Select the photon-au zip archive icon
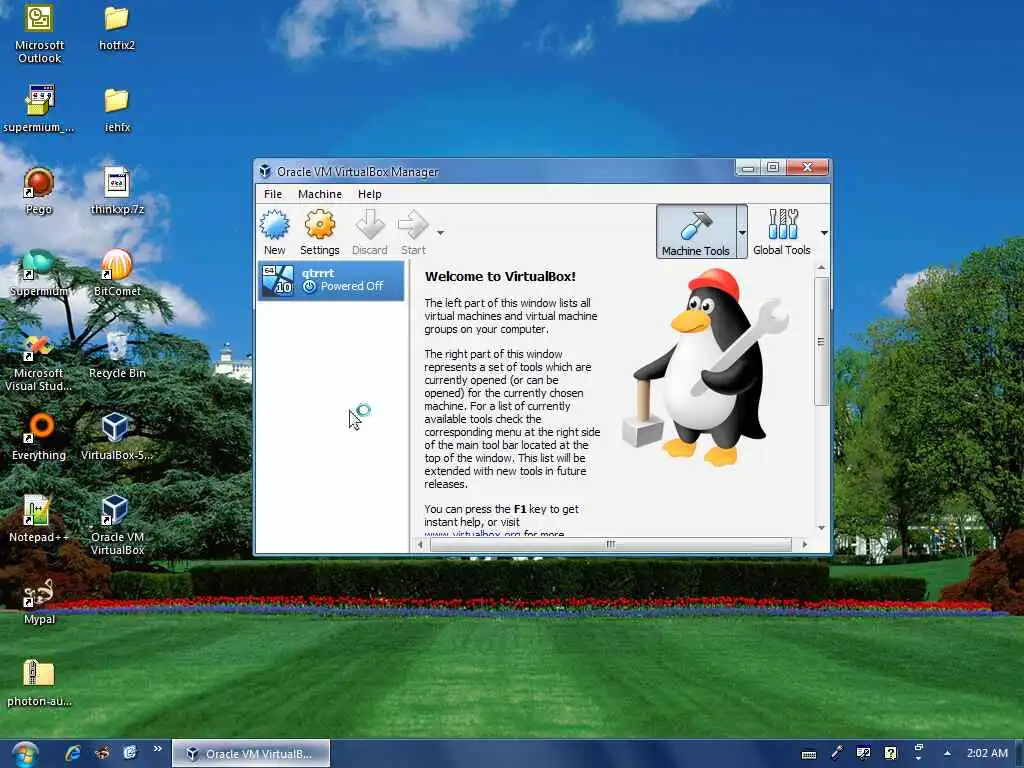The image size is (1024, 768). click(39, 683)
